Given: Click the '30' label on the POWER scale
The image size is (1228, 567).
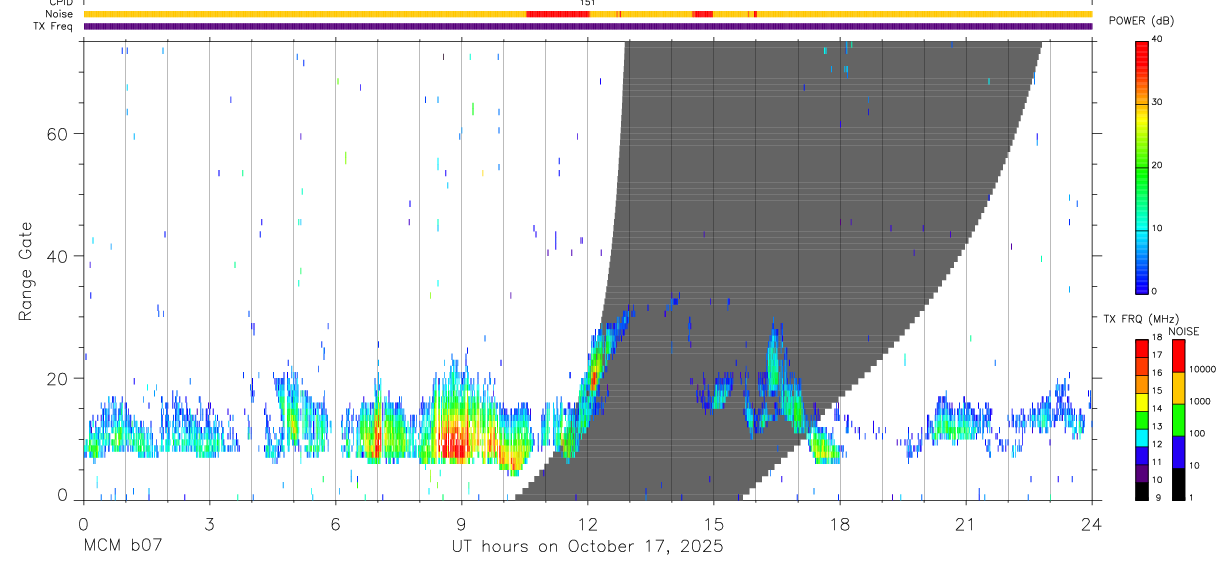Looking at the screenshot, I should (1158, 103).
